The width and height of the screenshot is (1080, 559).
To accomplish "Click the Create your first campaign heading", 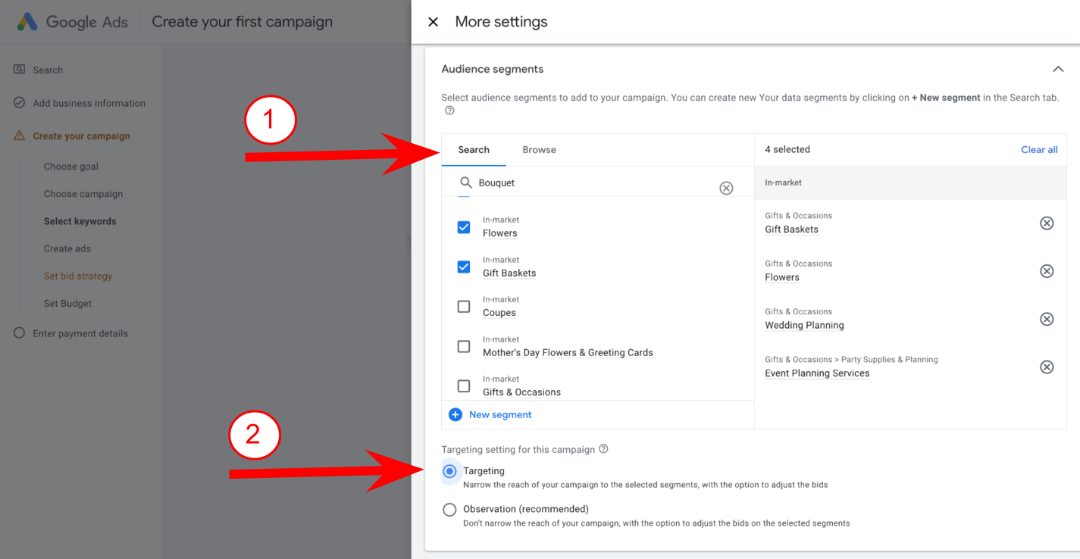I will pos(242,22).
